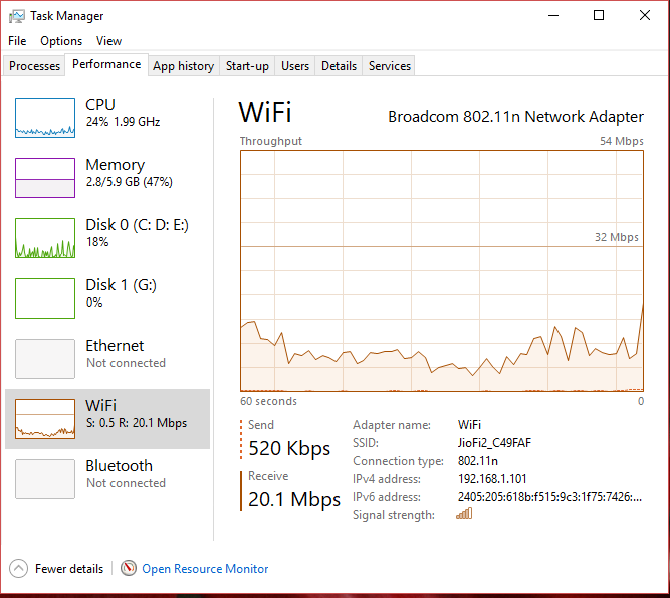Switch to the Processes tab

pos(34,66)
